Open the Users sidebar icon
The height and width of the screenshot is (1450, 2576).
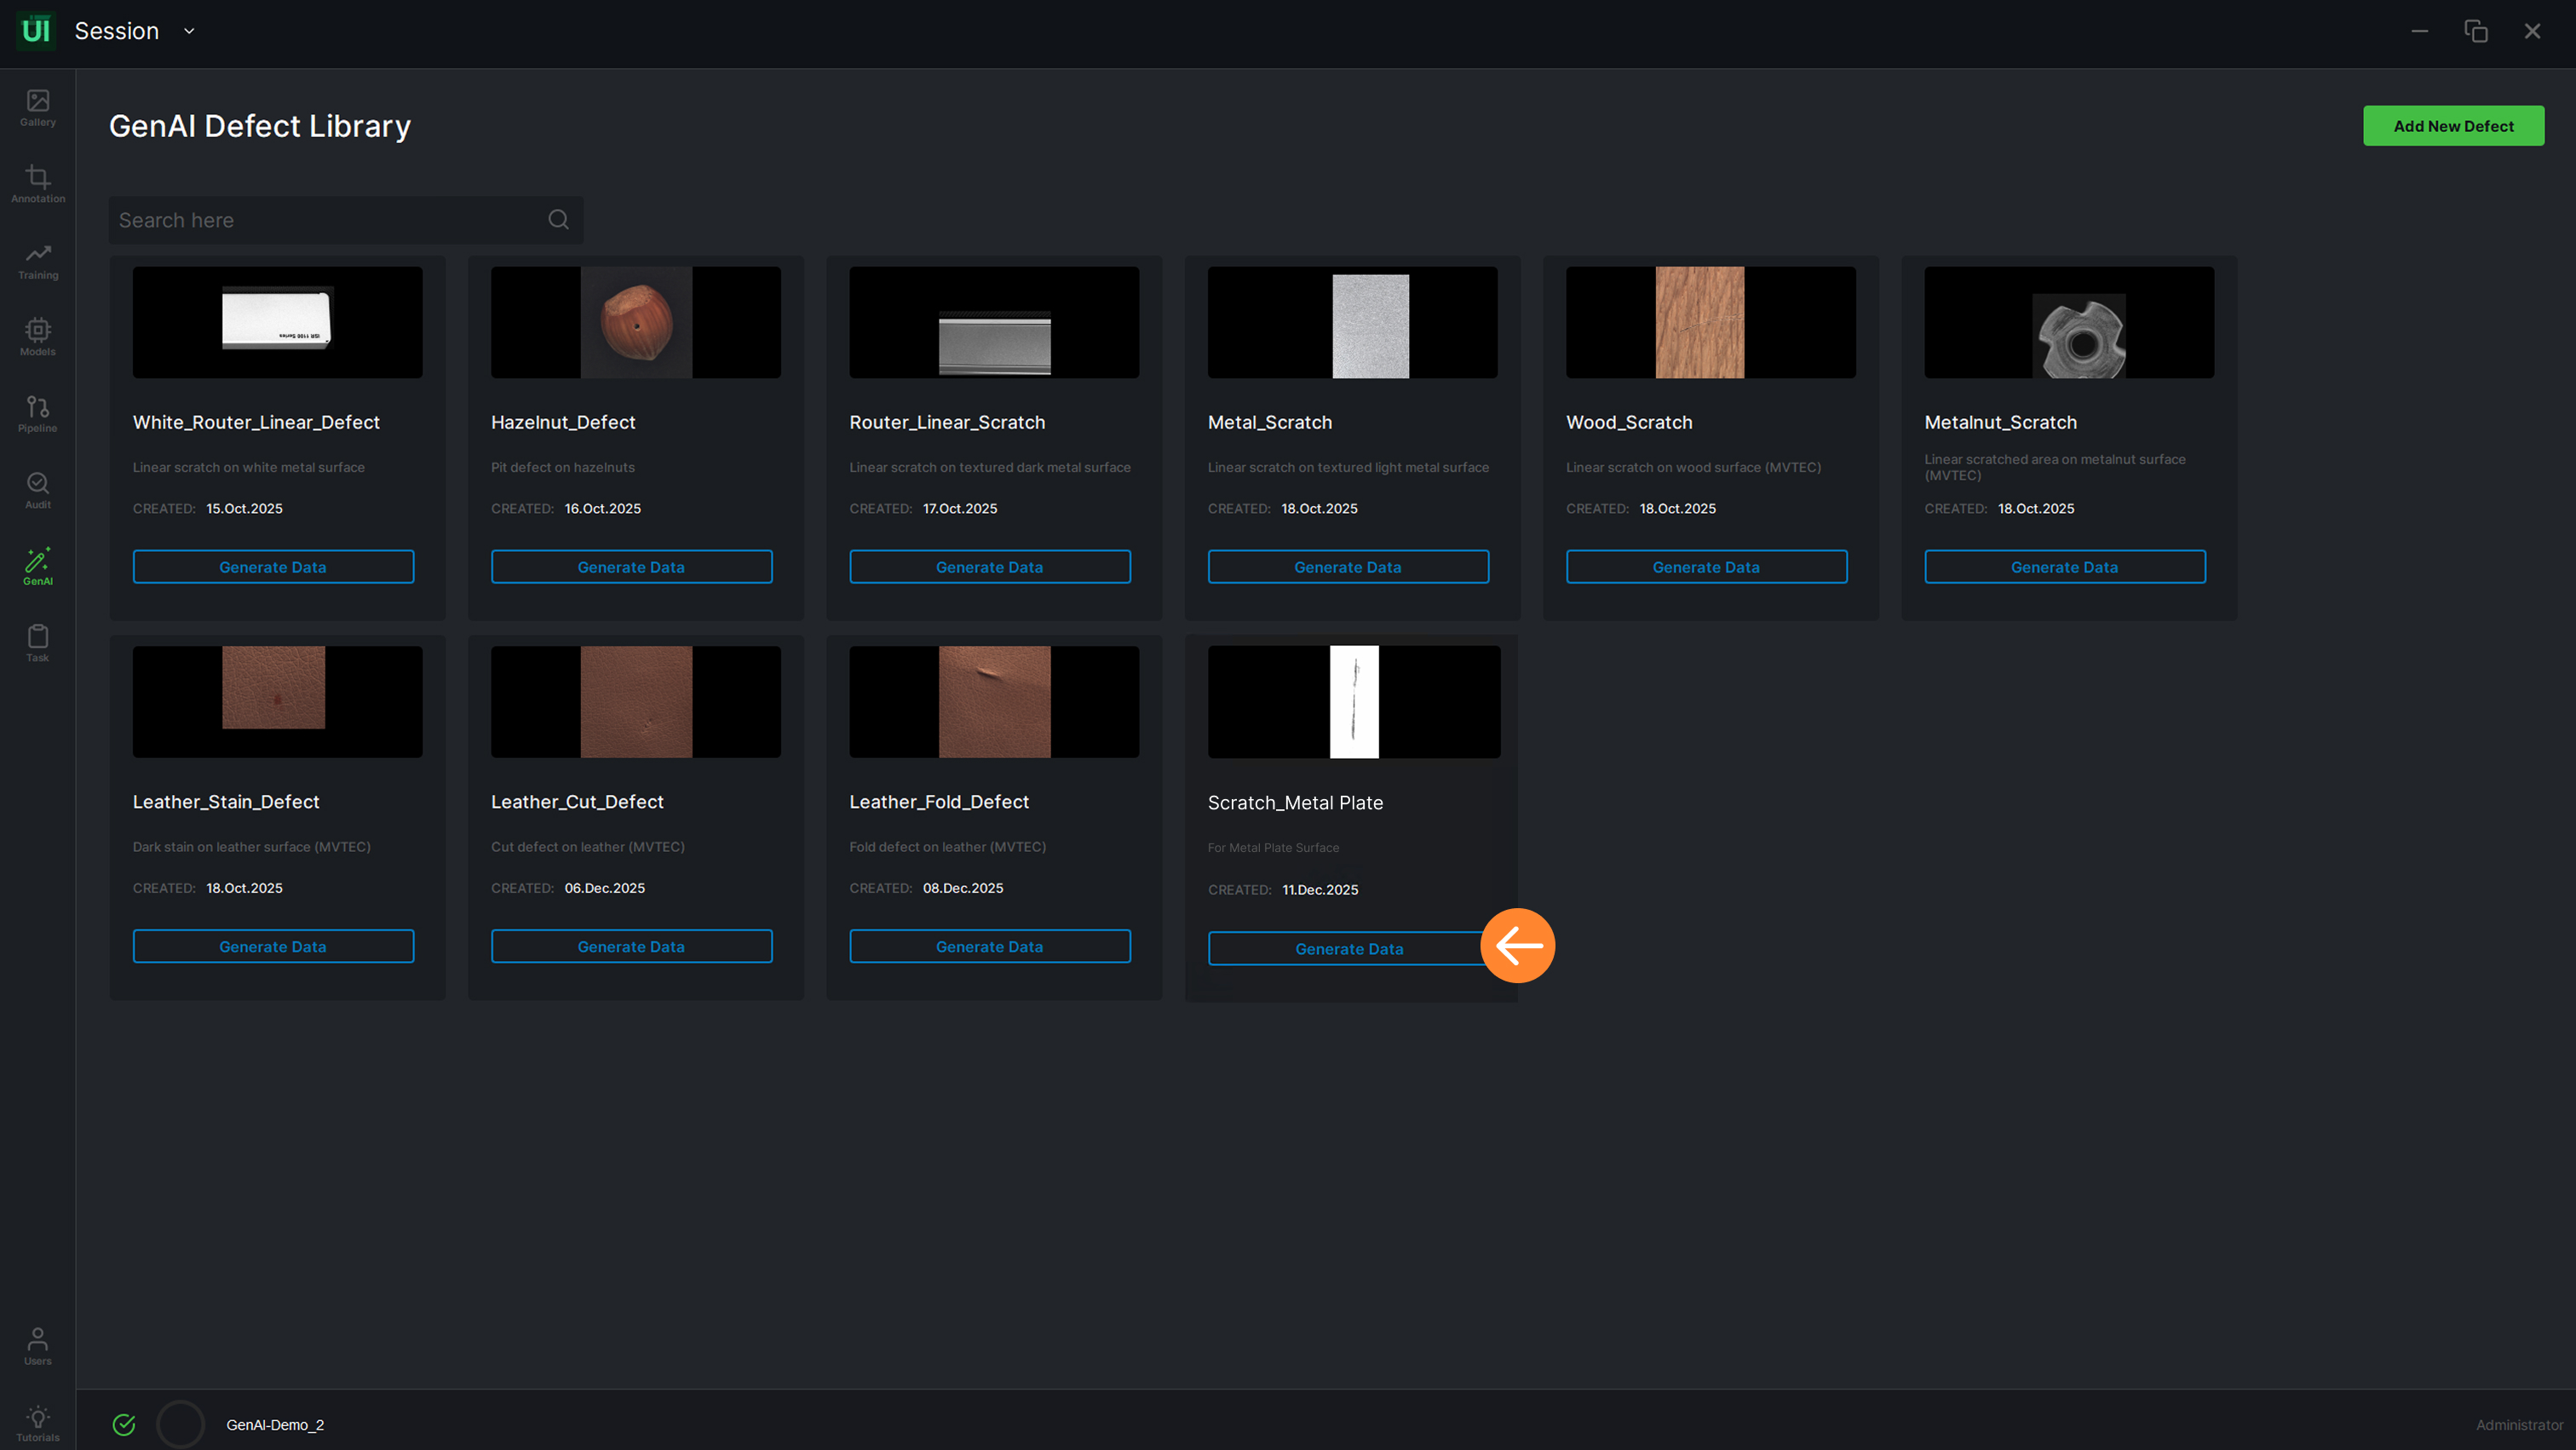click(38, 1345)
